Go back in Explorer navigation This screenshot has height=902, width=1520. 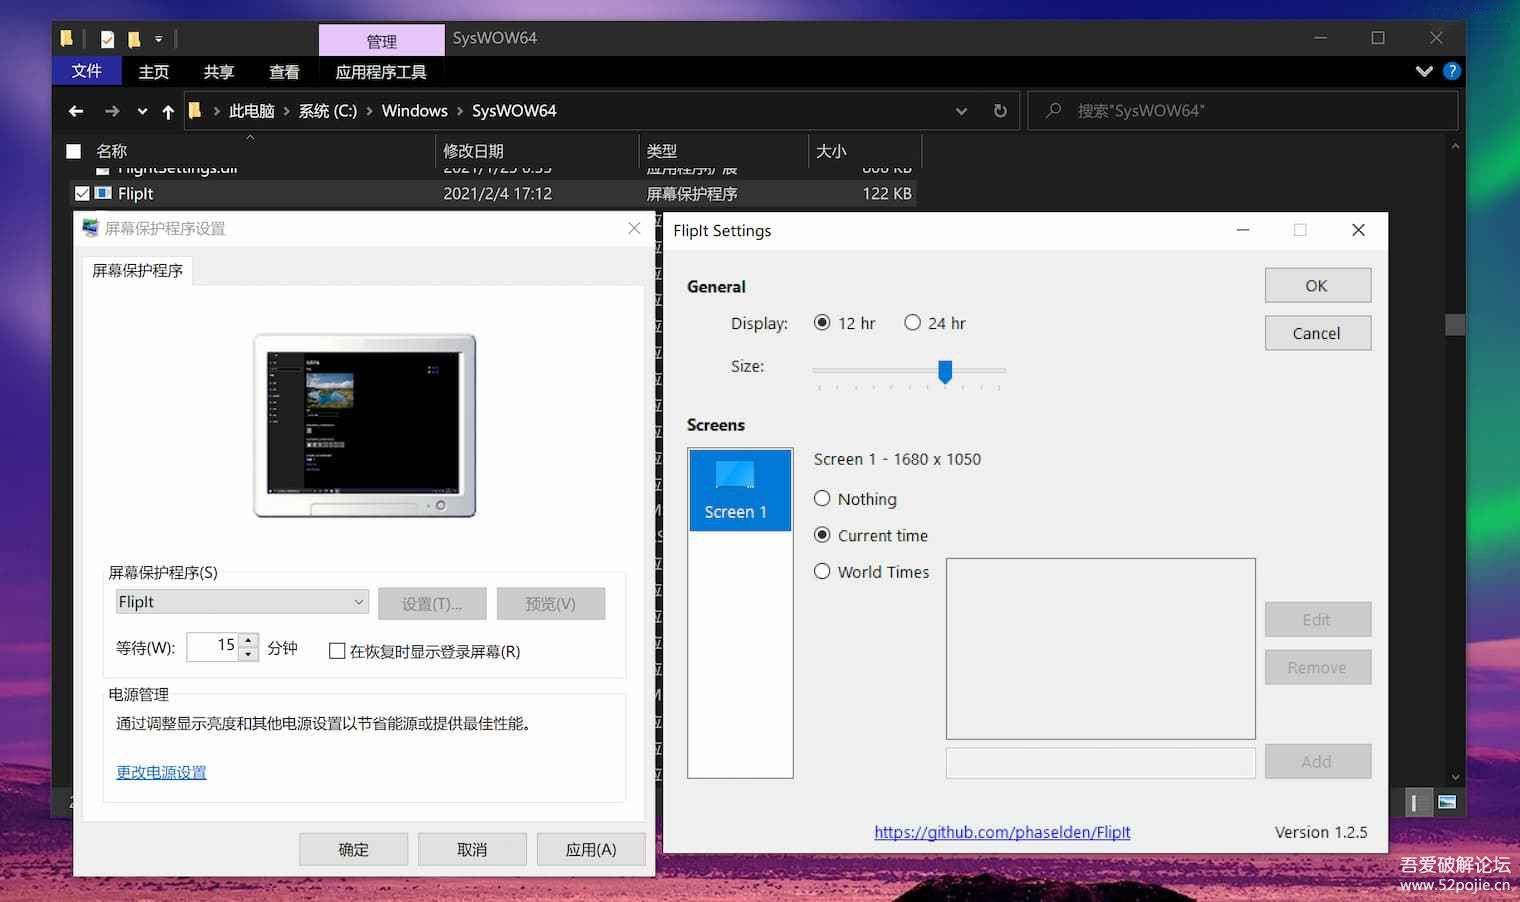(x=76, y=111)
